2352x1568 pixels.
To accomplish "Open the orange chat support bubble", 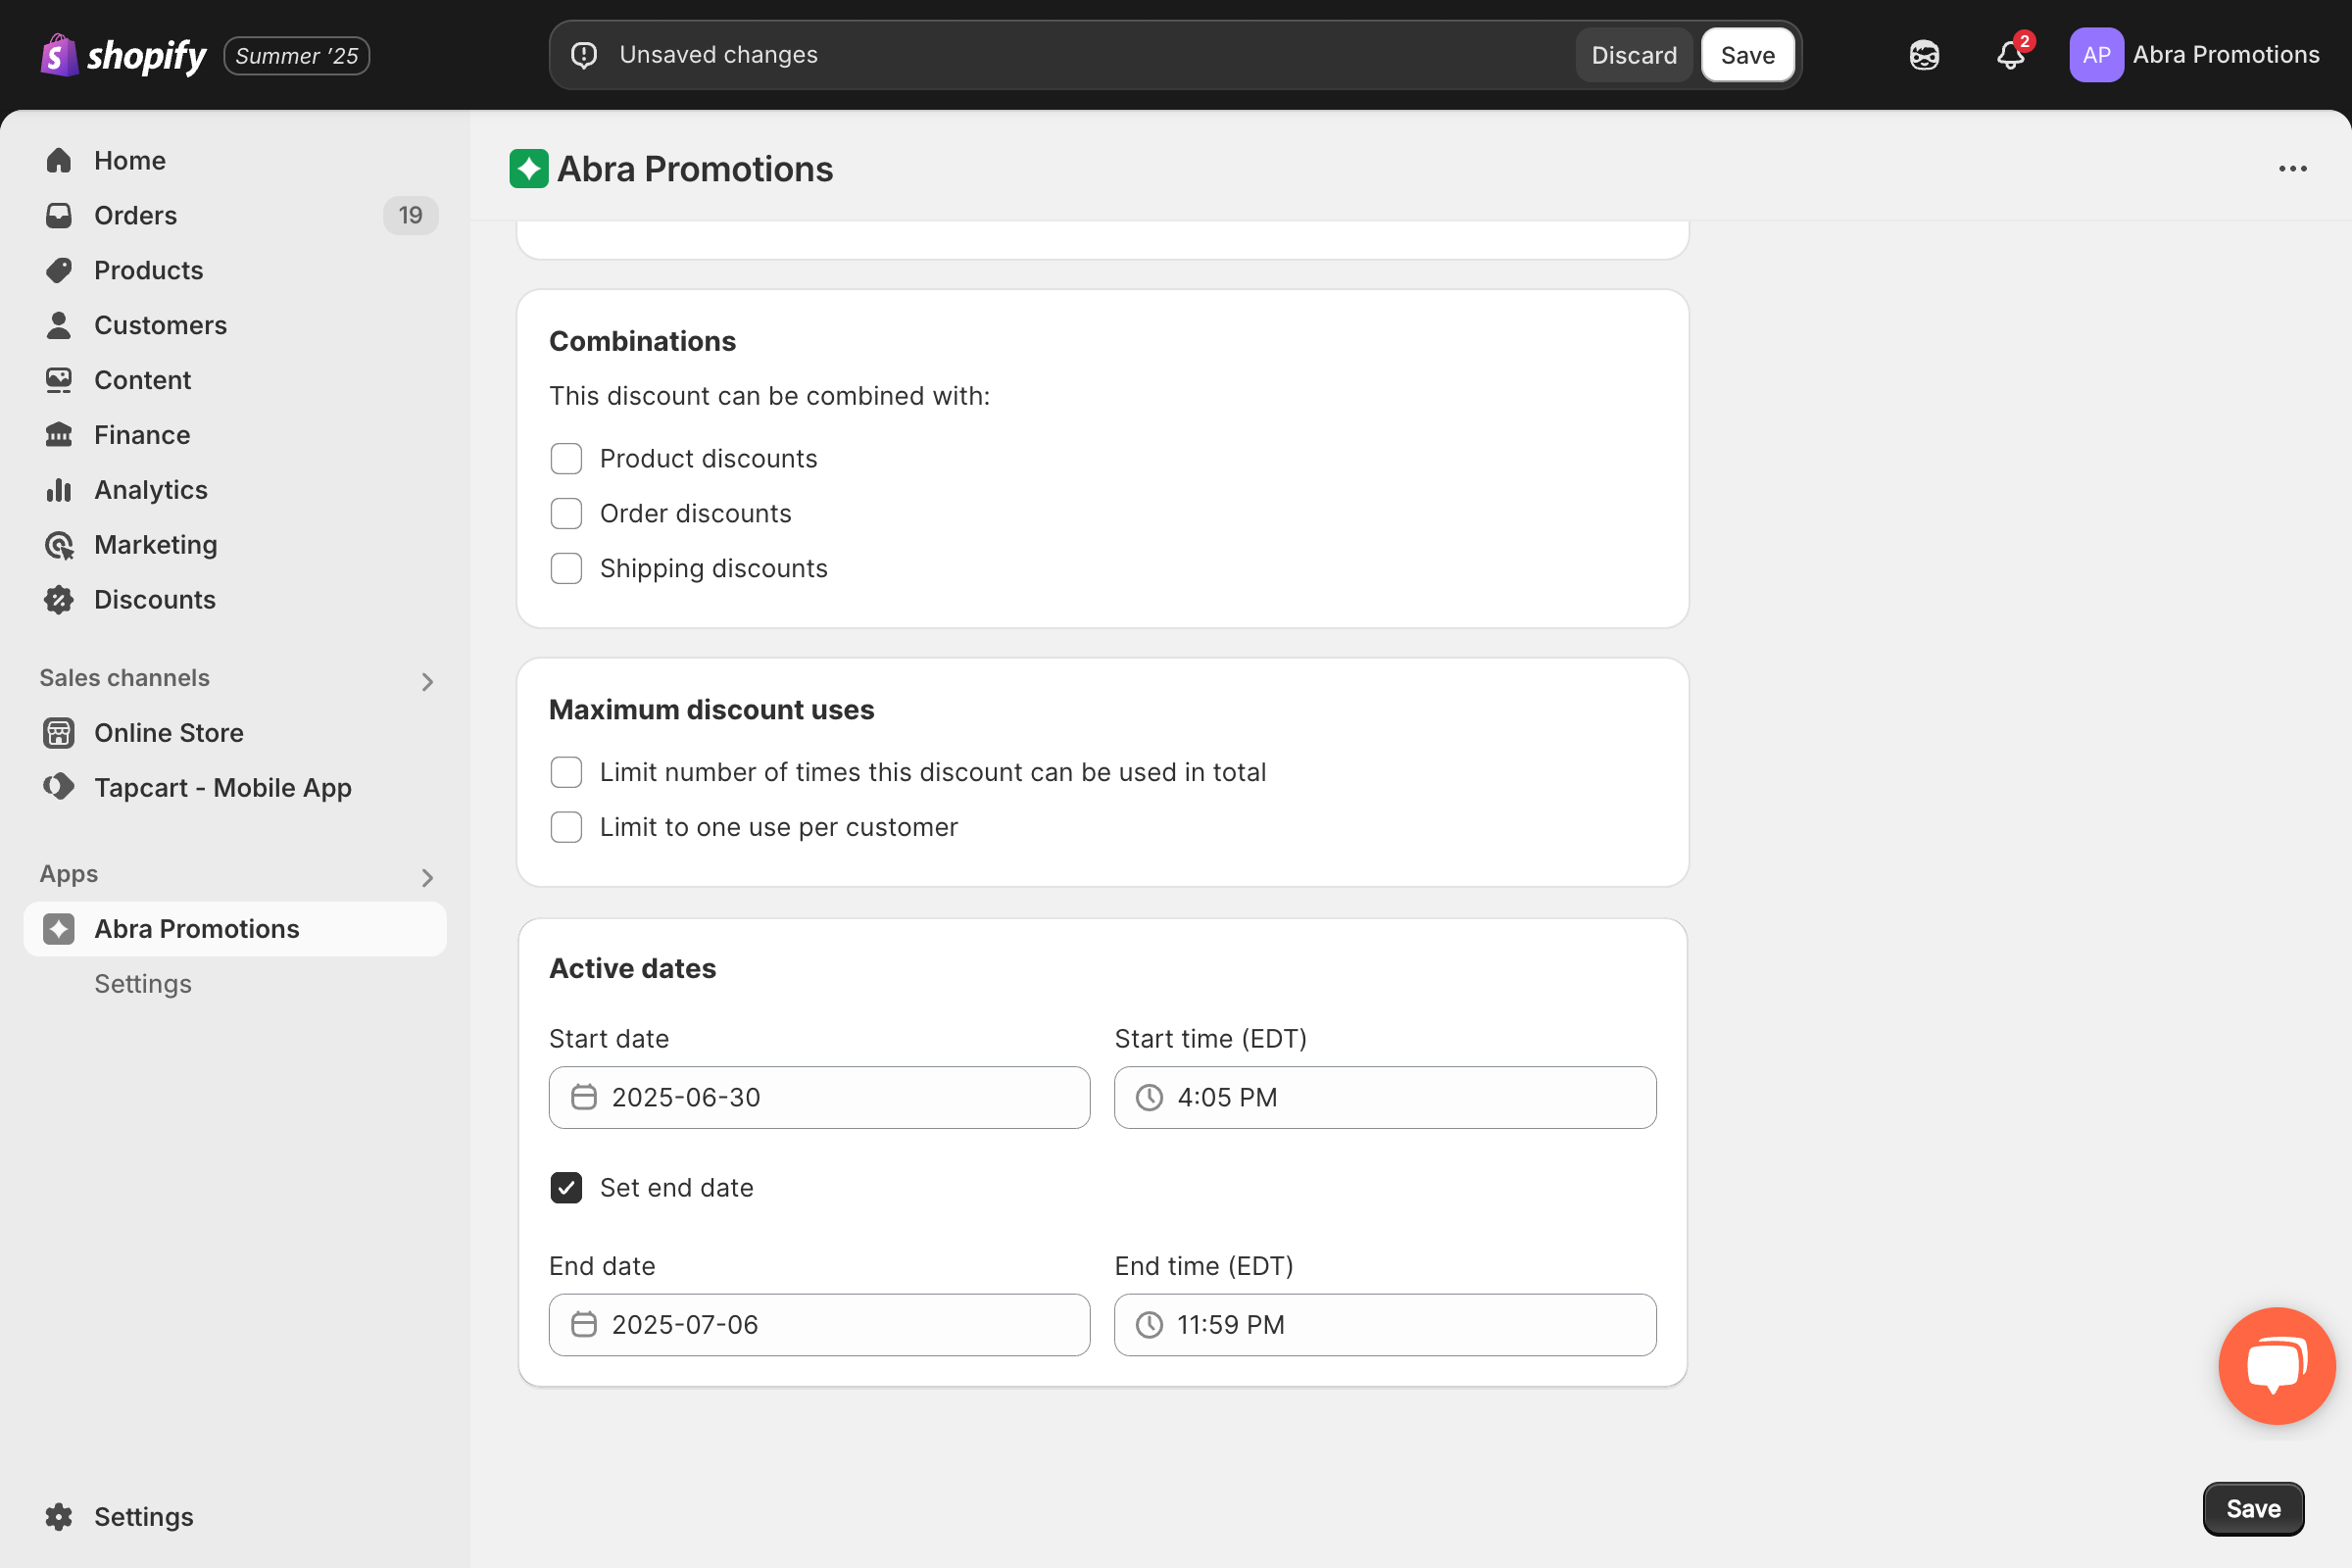I will [x=2276, y=1366].
